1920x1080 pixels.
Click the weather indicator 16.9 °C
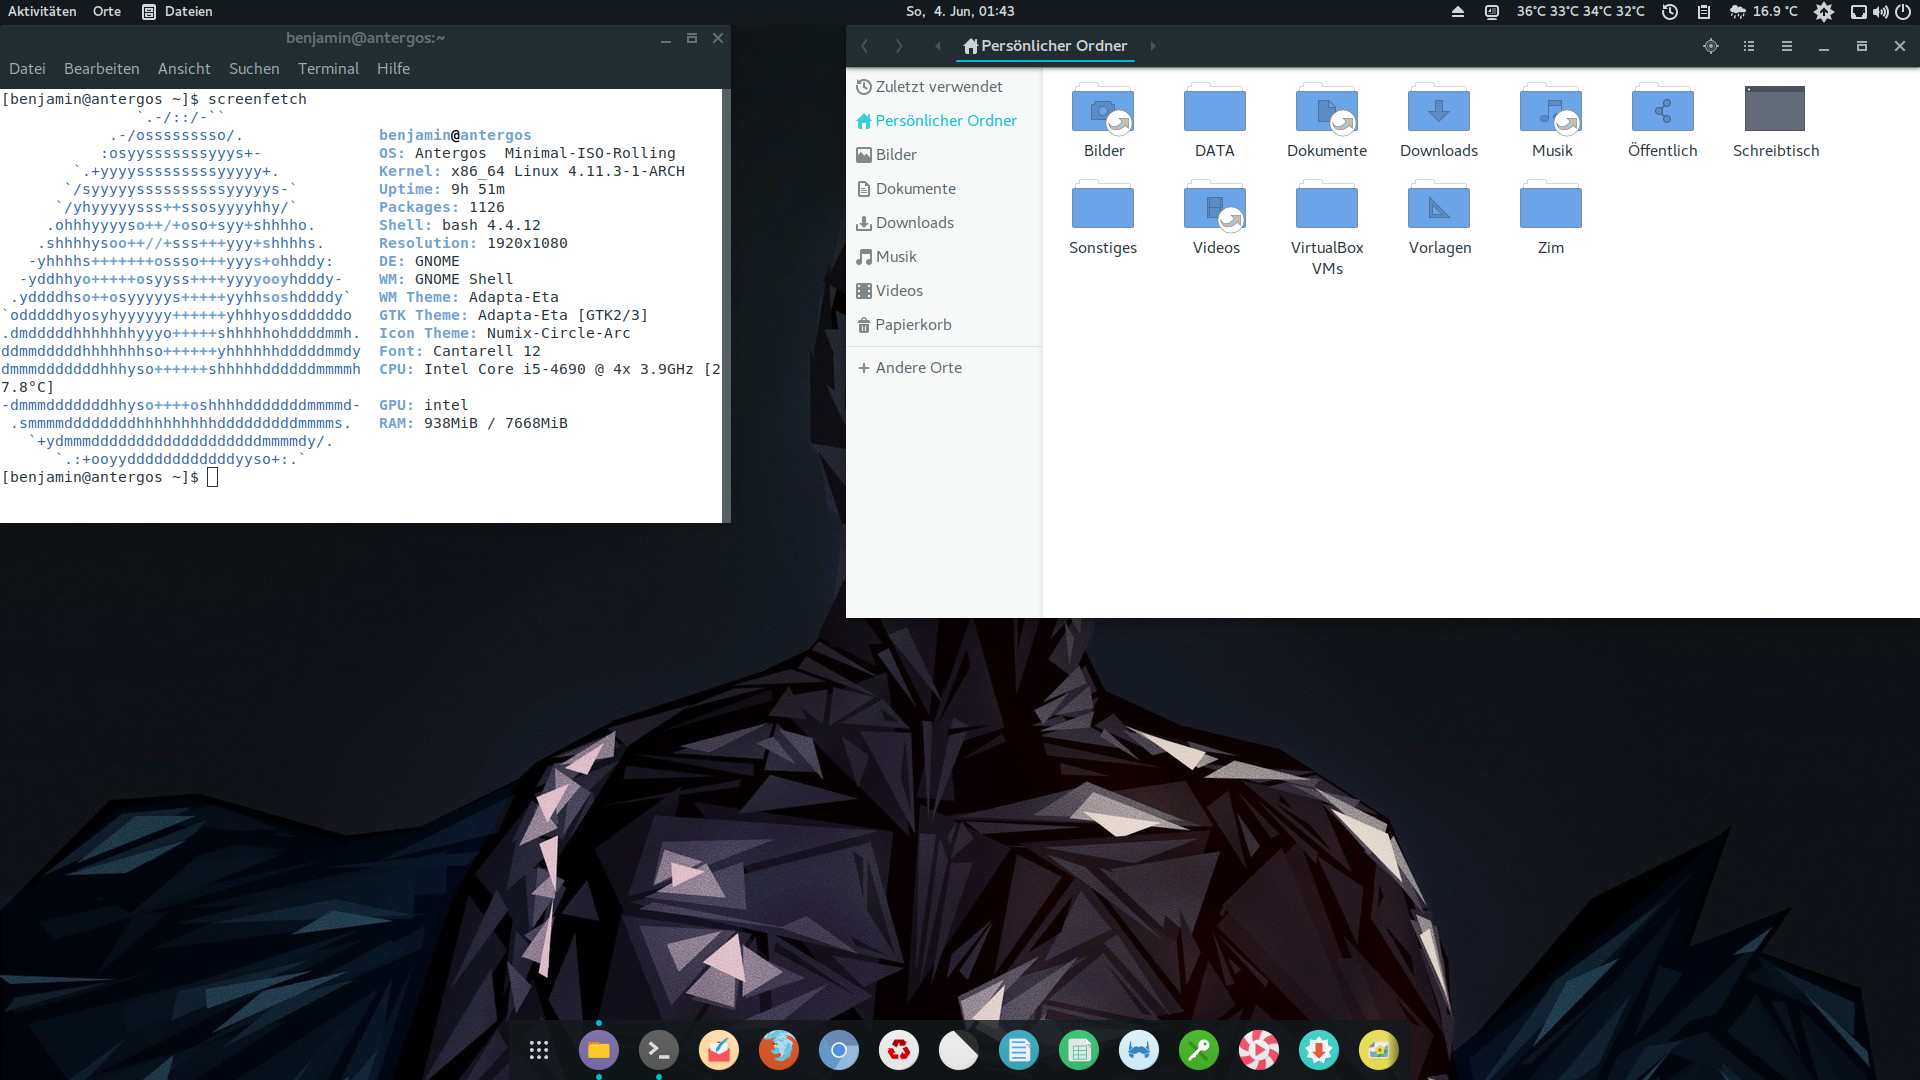tap(1764, 11)
